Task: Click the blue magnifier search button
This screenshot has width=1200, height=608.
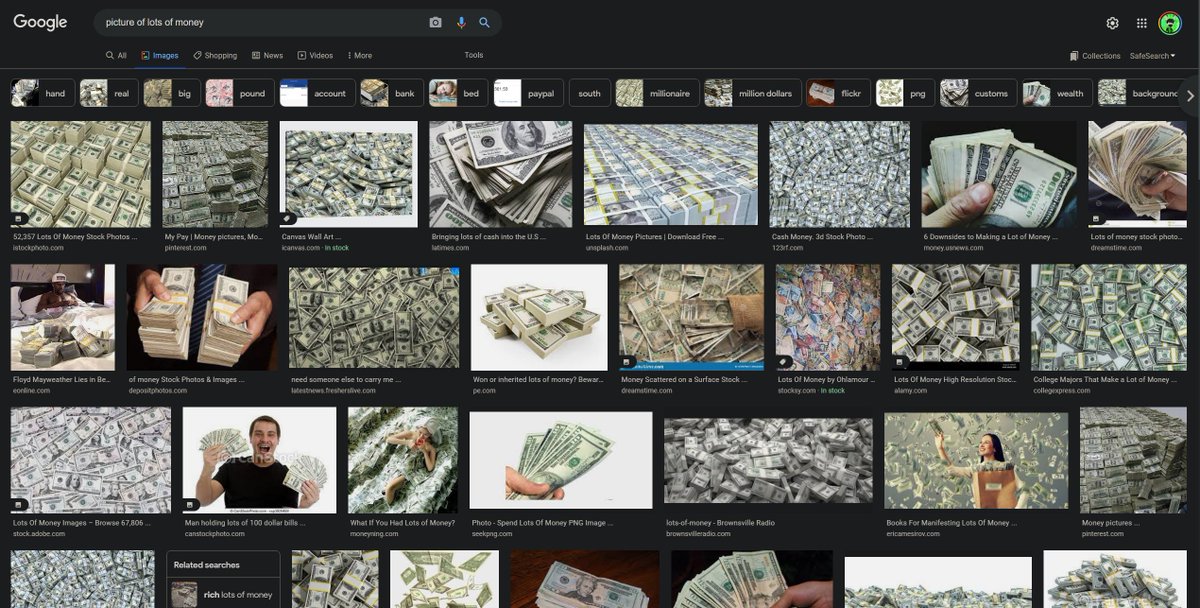Action: pos(484,22)
